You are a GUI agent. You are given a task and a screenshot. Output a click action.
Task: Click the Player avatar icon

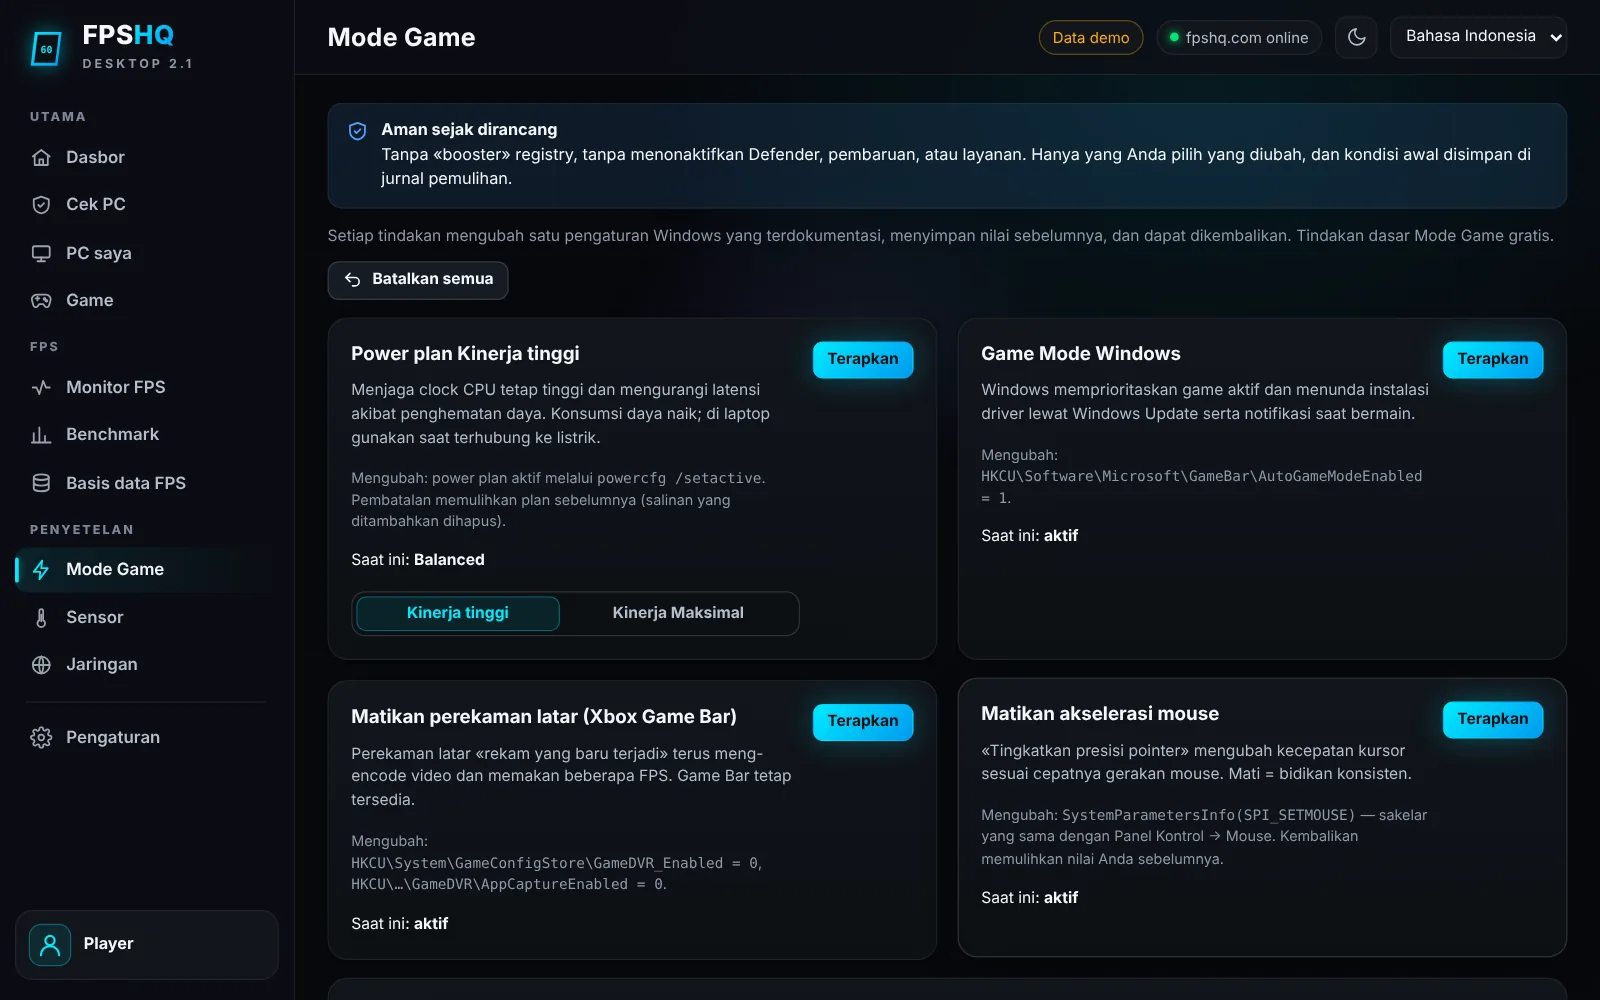click(x=50, y=944)
